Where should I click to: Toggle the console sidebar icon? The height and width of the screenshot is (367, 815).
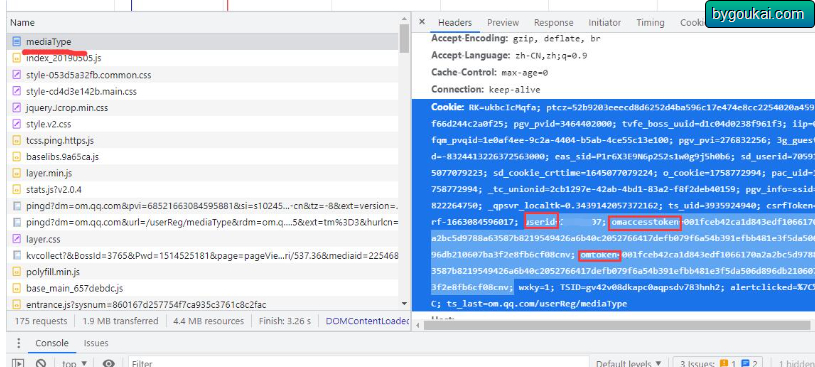pyautogui.click(x=18, y=363)
